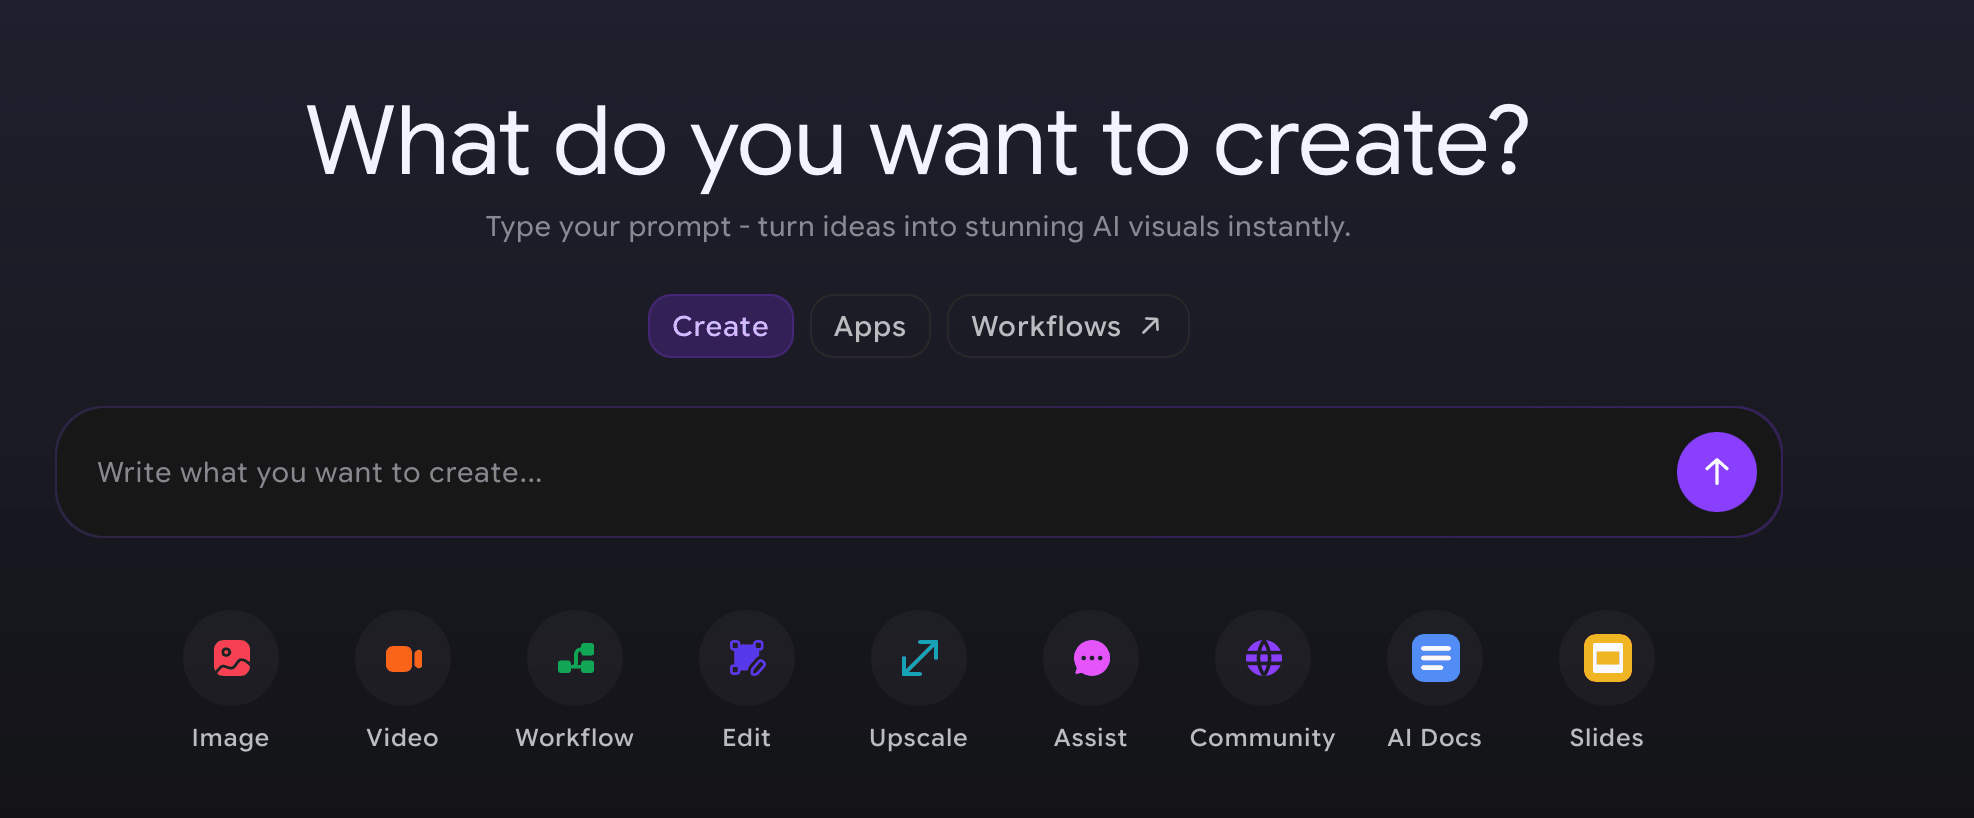Open the green Workflow nodes icon
The height and width of the screenshot is (818, 1974).
pos(575,658)
